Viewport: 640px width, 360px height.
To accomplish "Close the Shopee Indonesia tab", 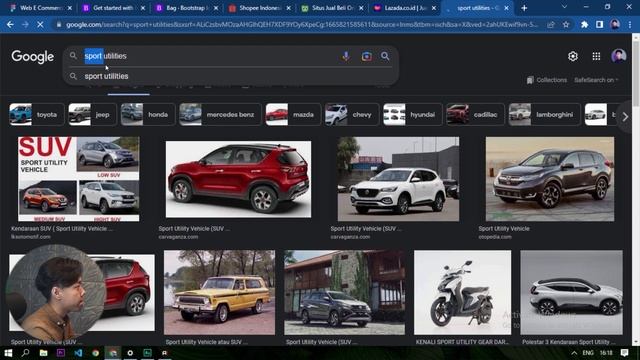I will pos(289,8).
